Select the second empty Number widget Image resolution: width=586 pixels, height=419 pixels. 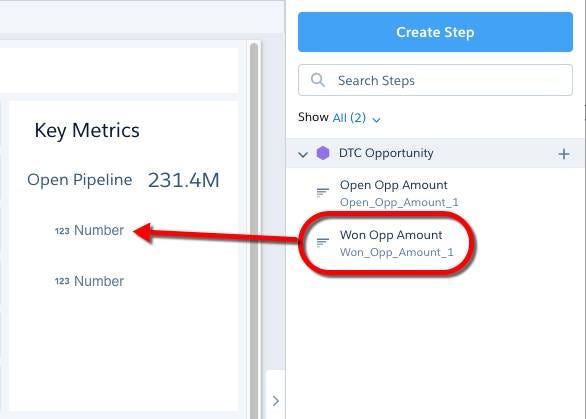pos(89,281)
